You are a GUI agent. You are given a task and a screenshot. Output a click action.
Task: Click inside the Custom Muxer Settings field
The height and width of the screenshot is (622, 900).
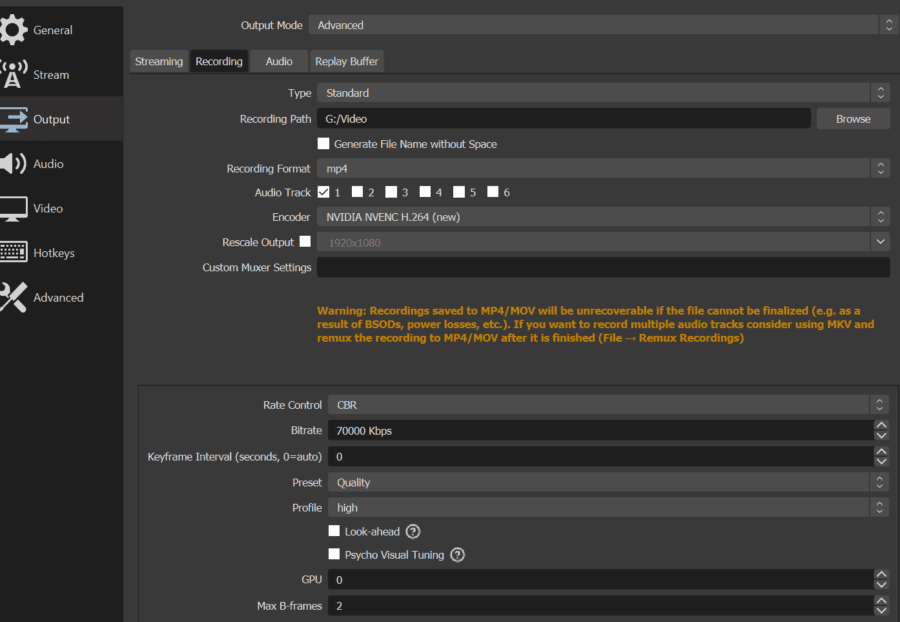(x=600, y=267)
